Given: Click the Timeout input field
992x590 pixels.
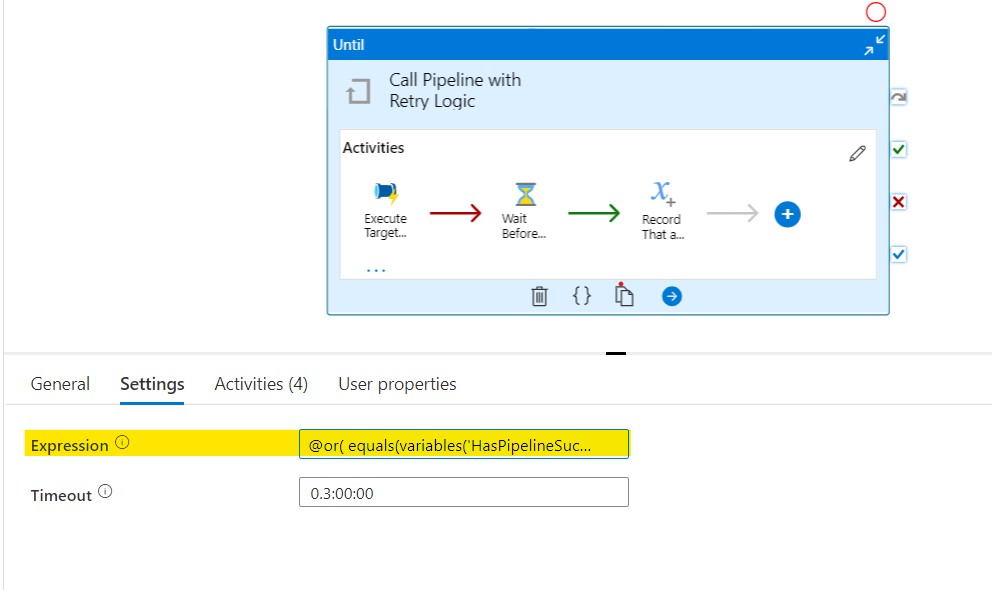Looking at the screenshot, I should pos(464,493).
